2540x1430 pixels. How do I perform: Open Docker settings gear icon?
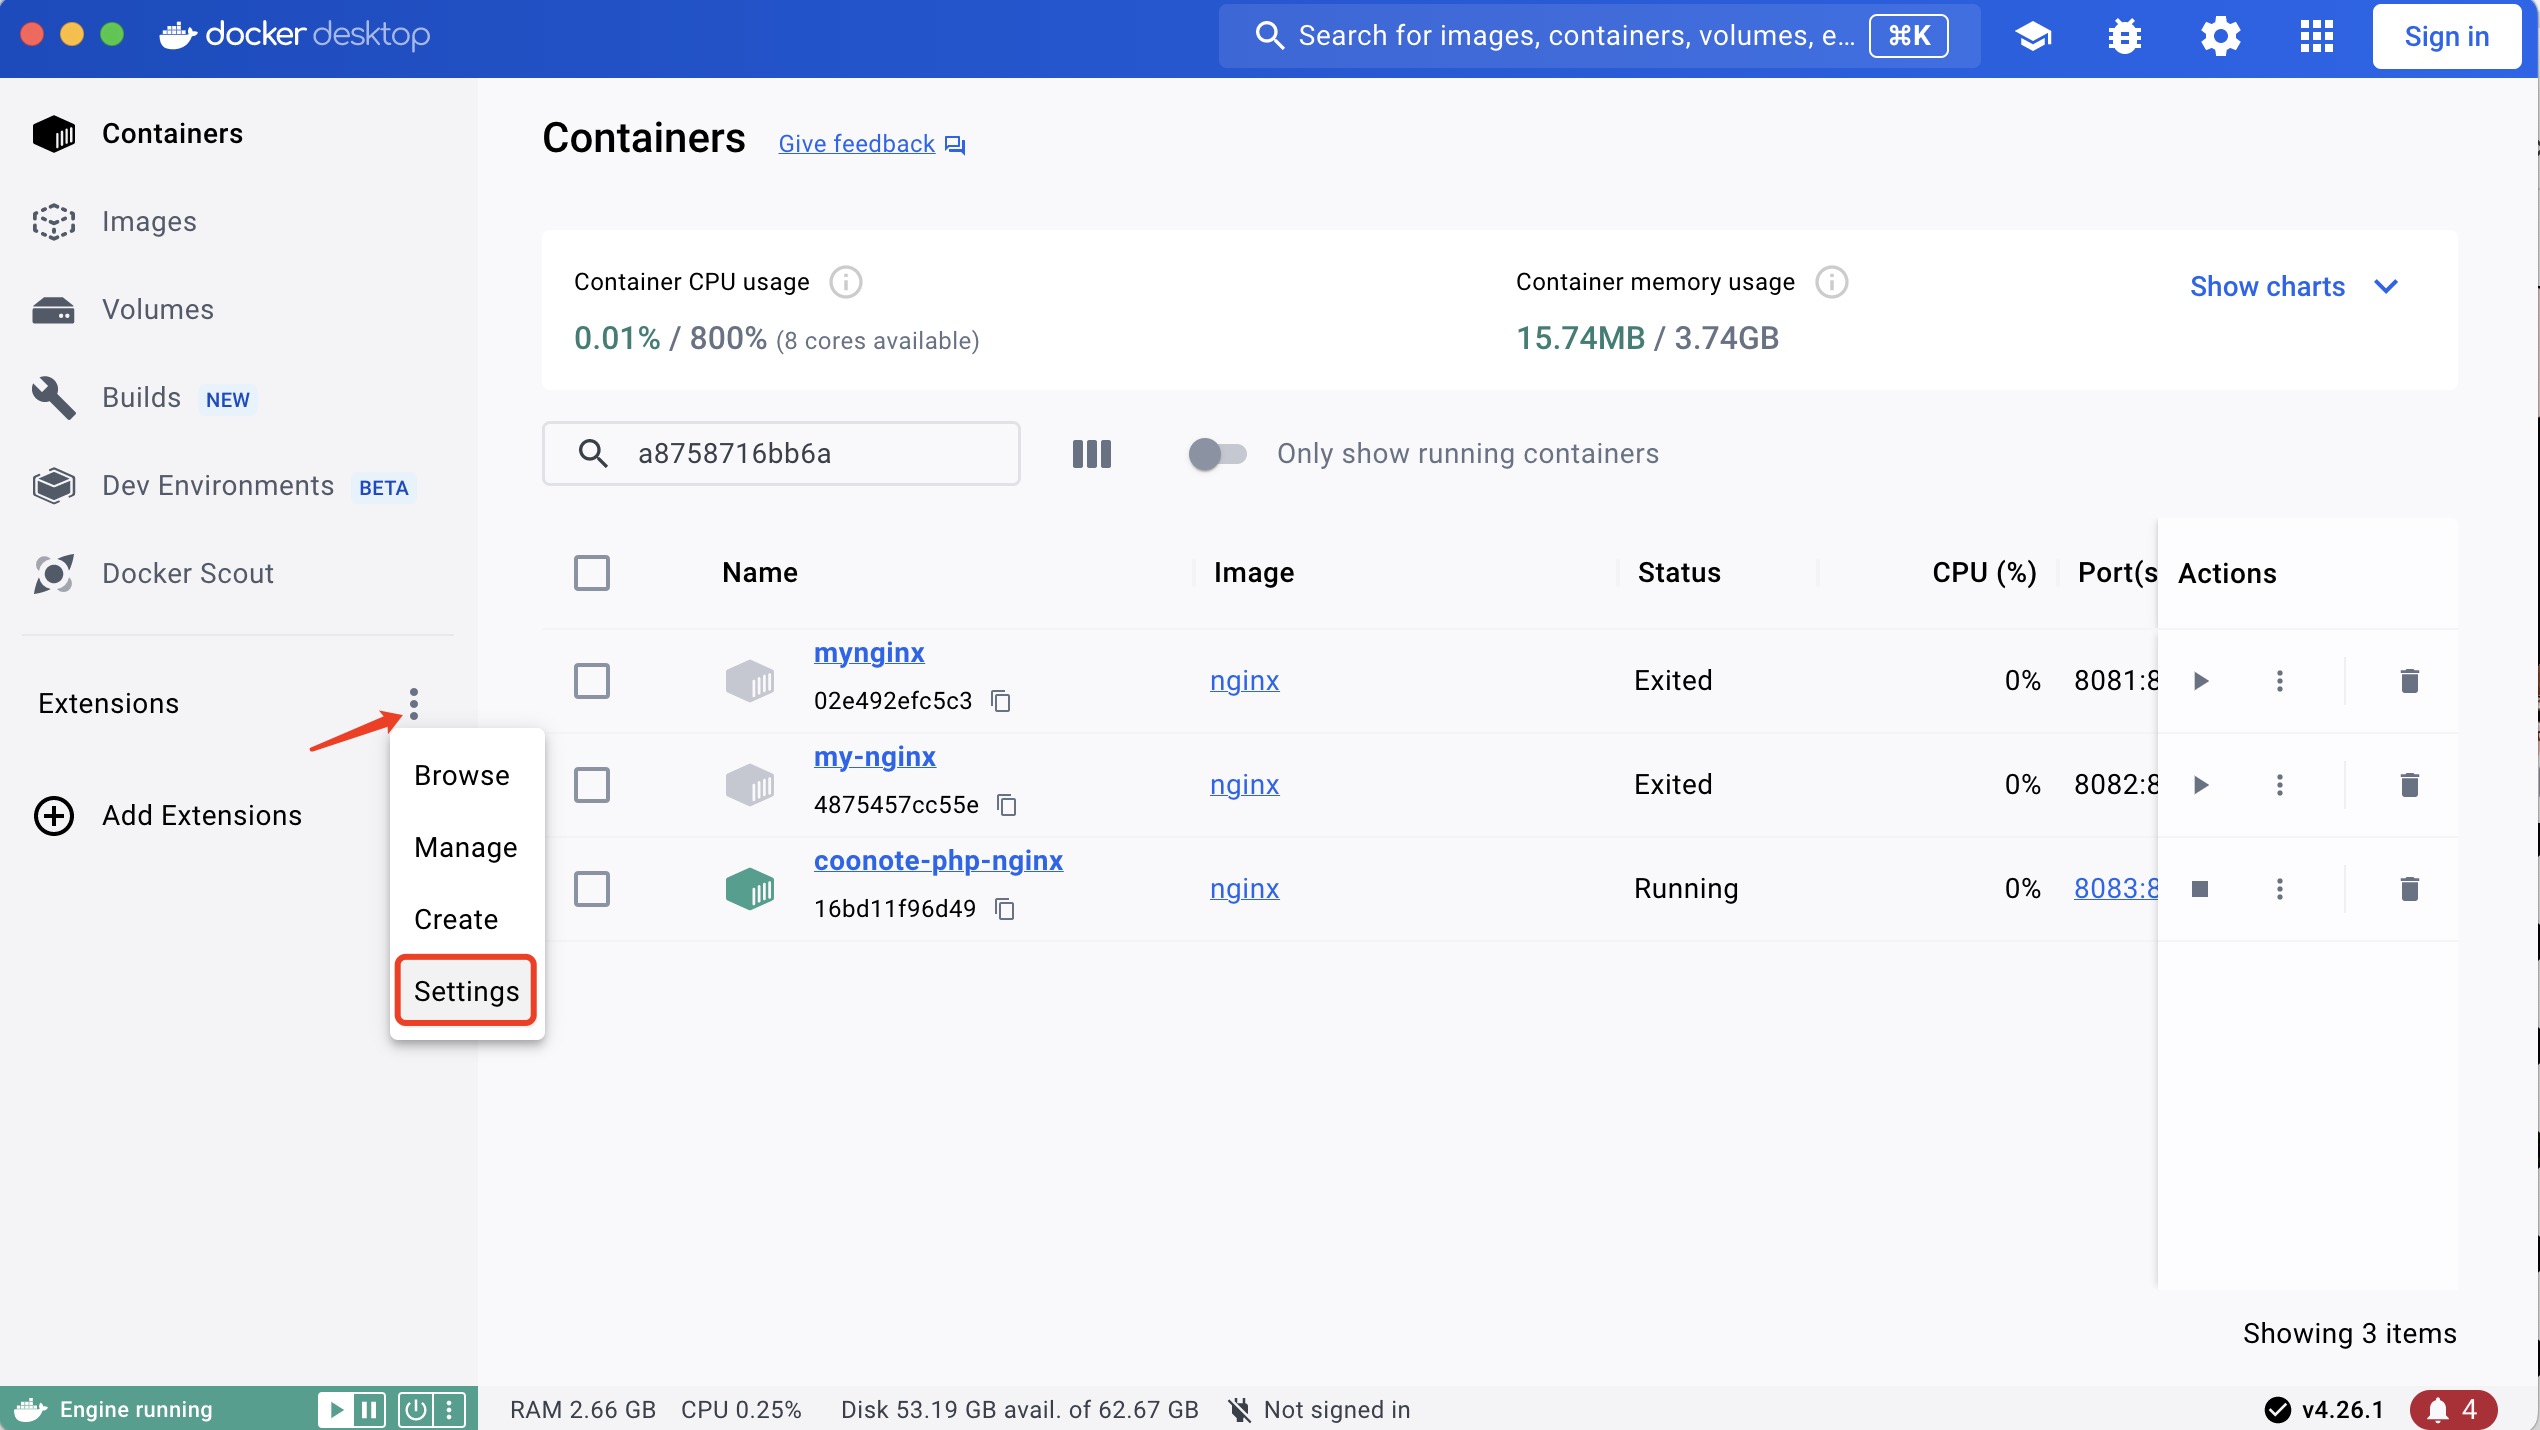pos(2220,36)
